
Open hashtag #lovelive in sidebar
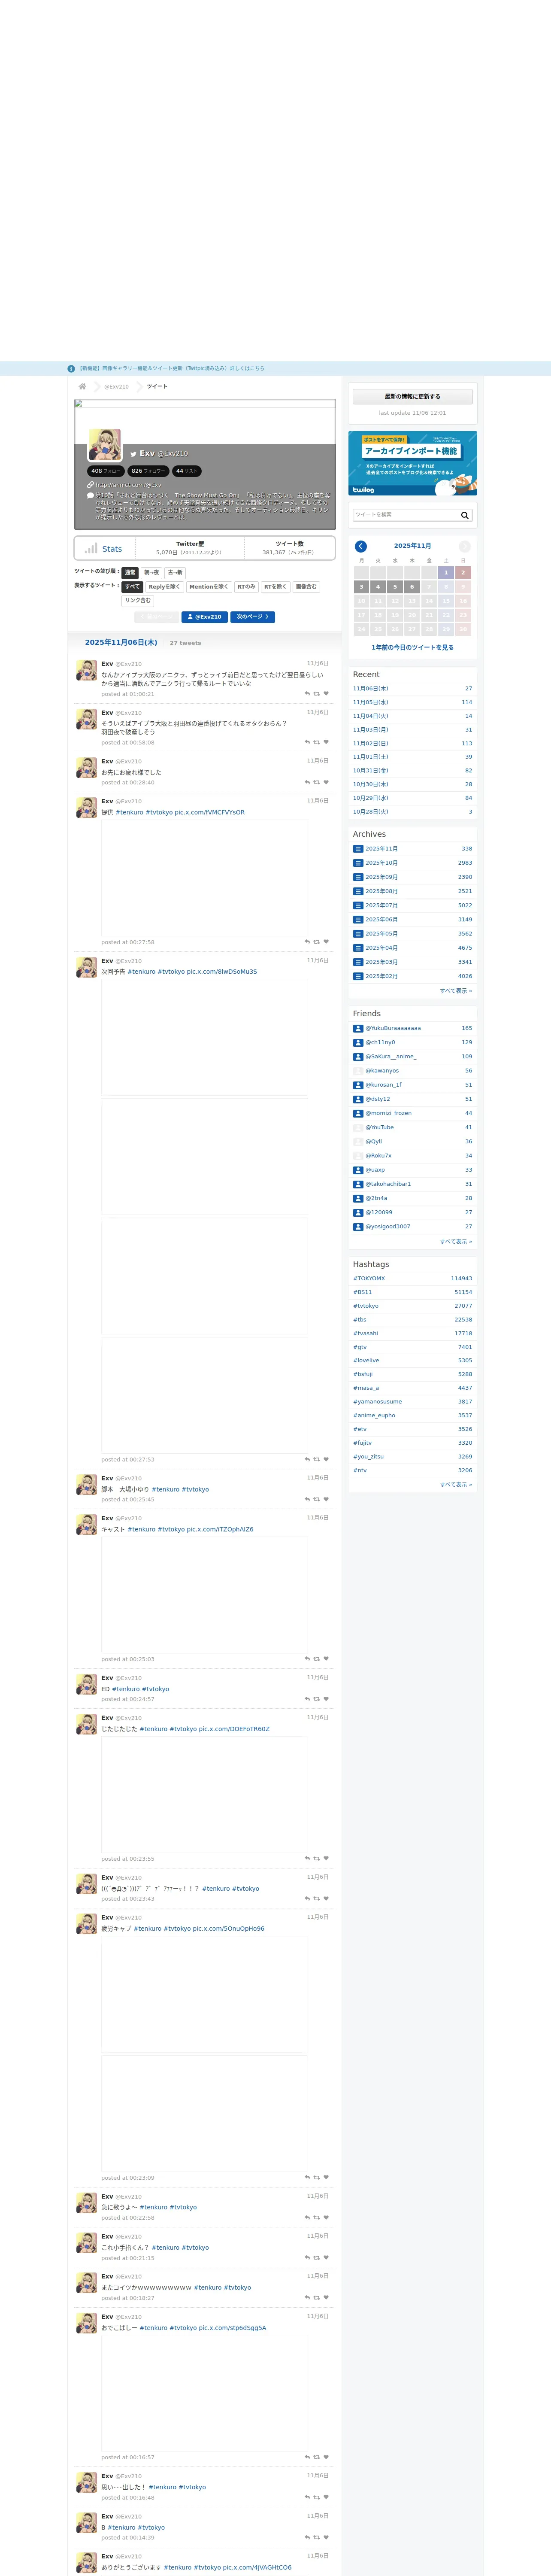366,1360
